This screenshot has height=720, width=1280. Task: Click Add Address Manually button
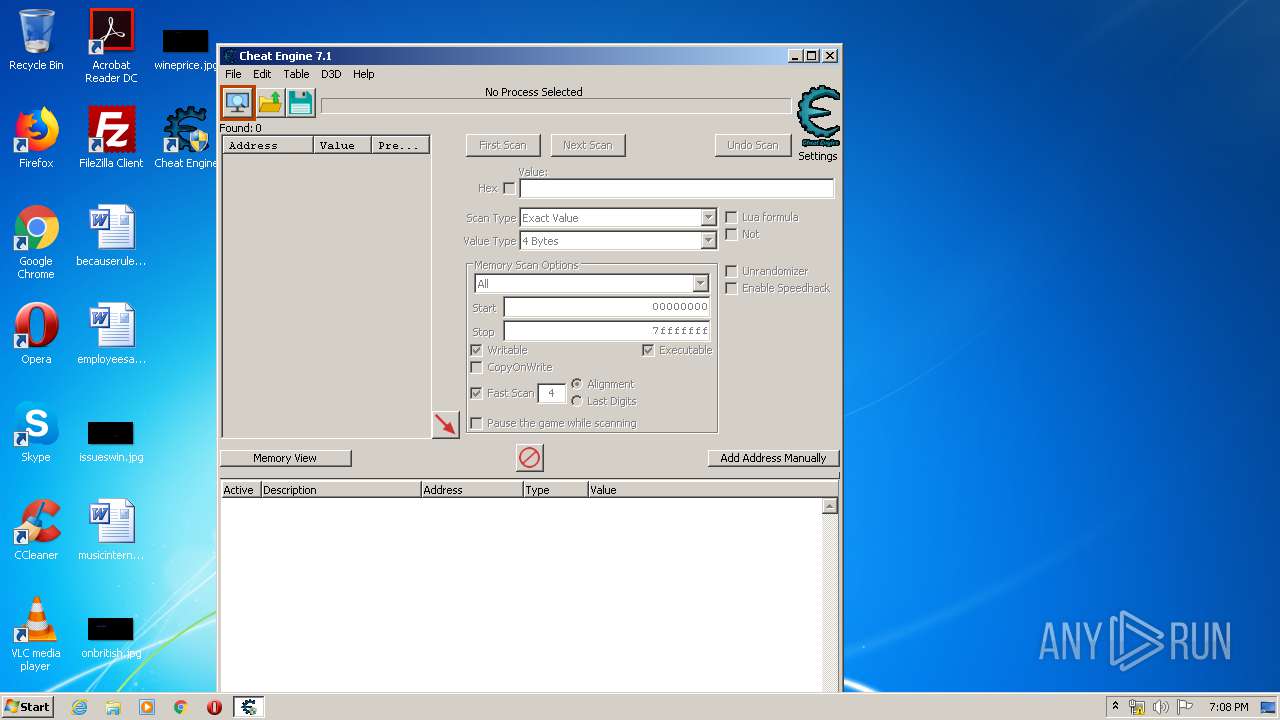pos(773,458)
